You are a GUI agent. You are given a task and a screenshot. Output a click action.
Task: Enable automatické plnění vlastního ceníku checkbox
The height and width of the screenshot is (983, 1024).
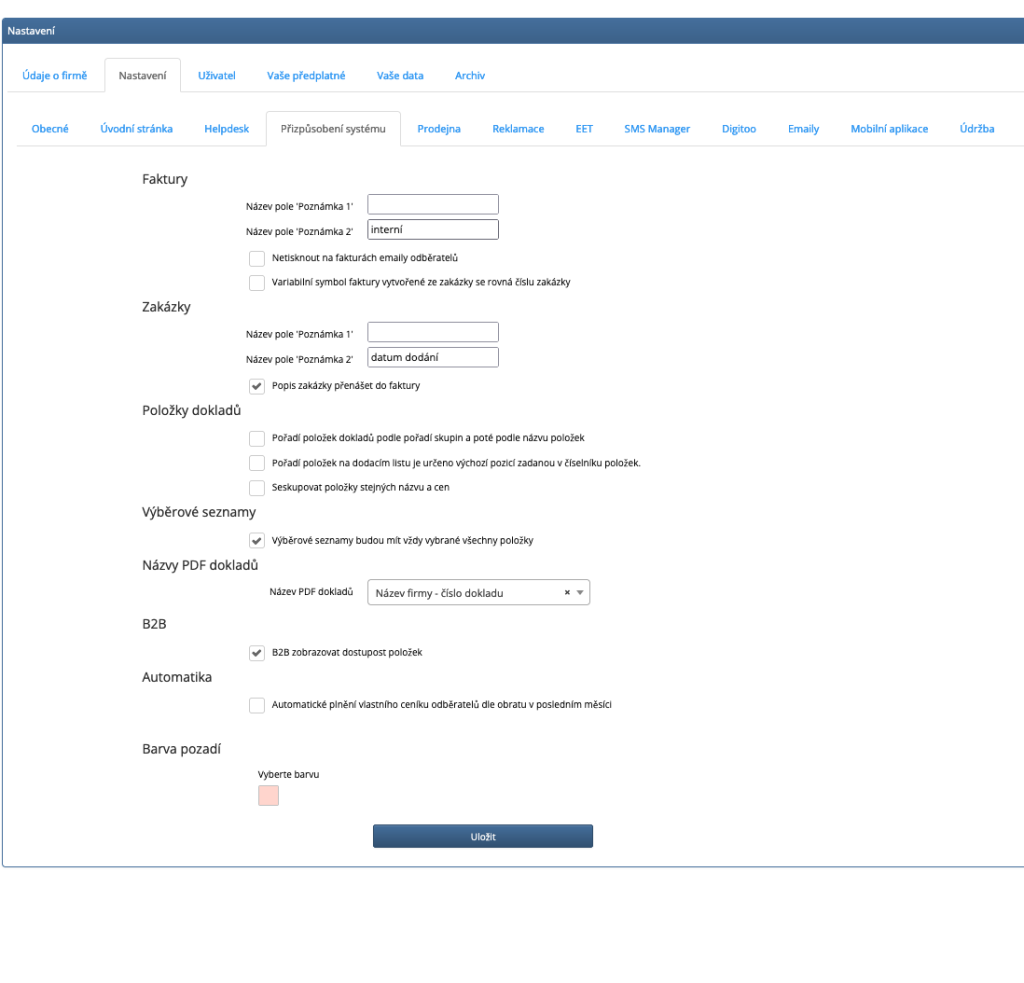tap(257, 704)
